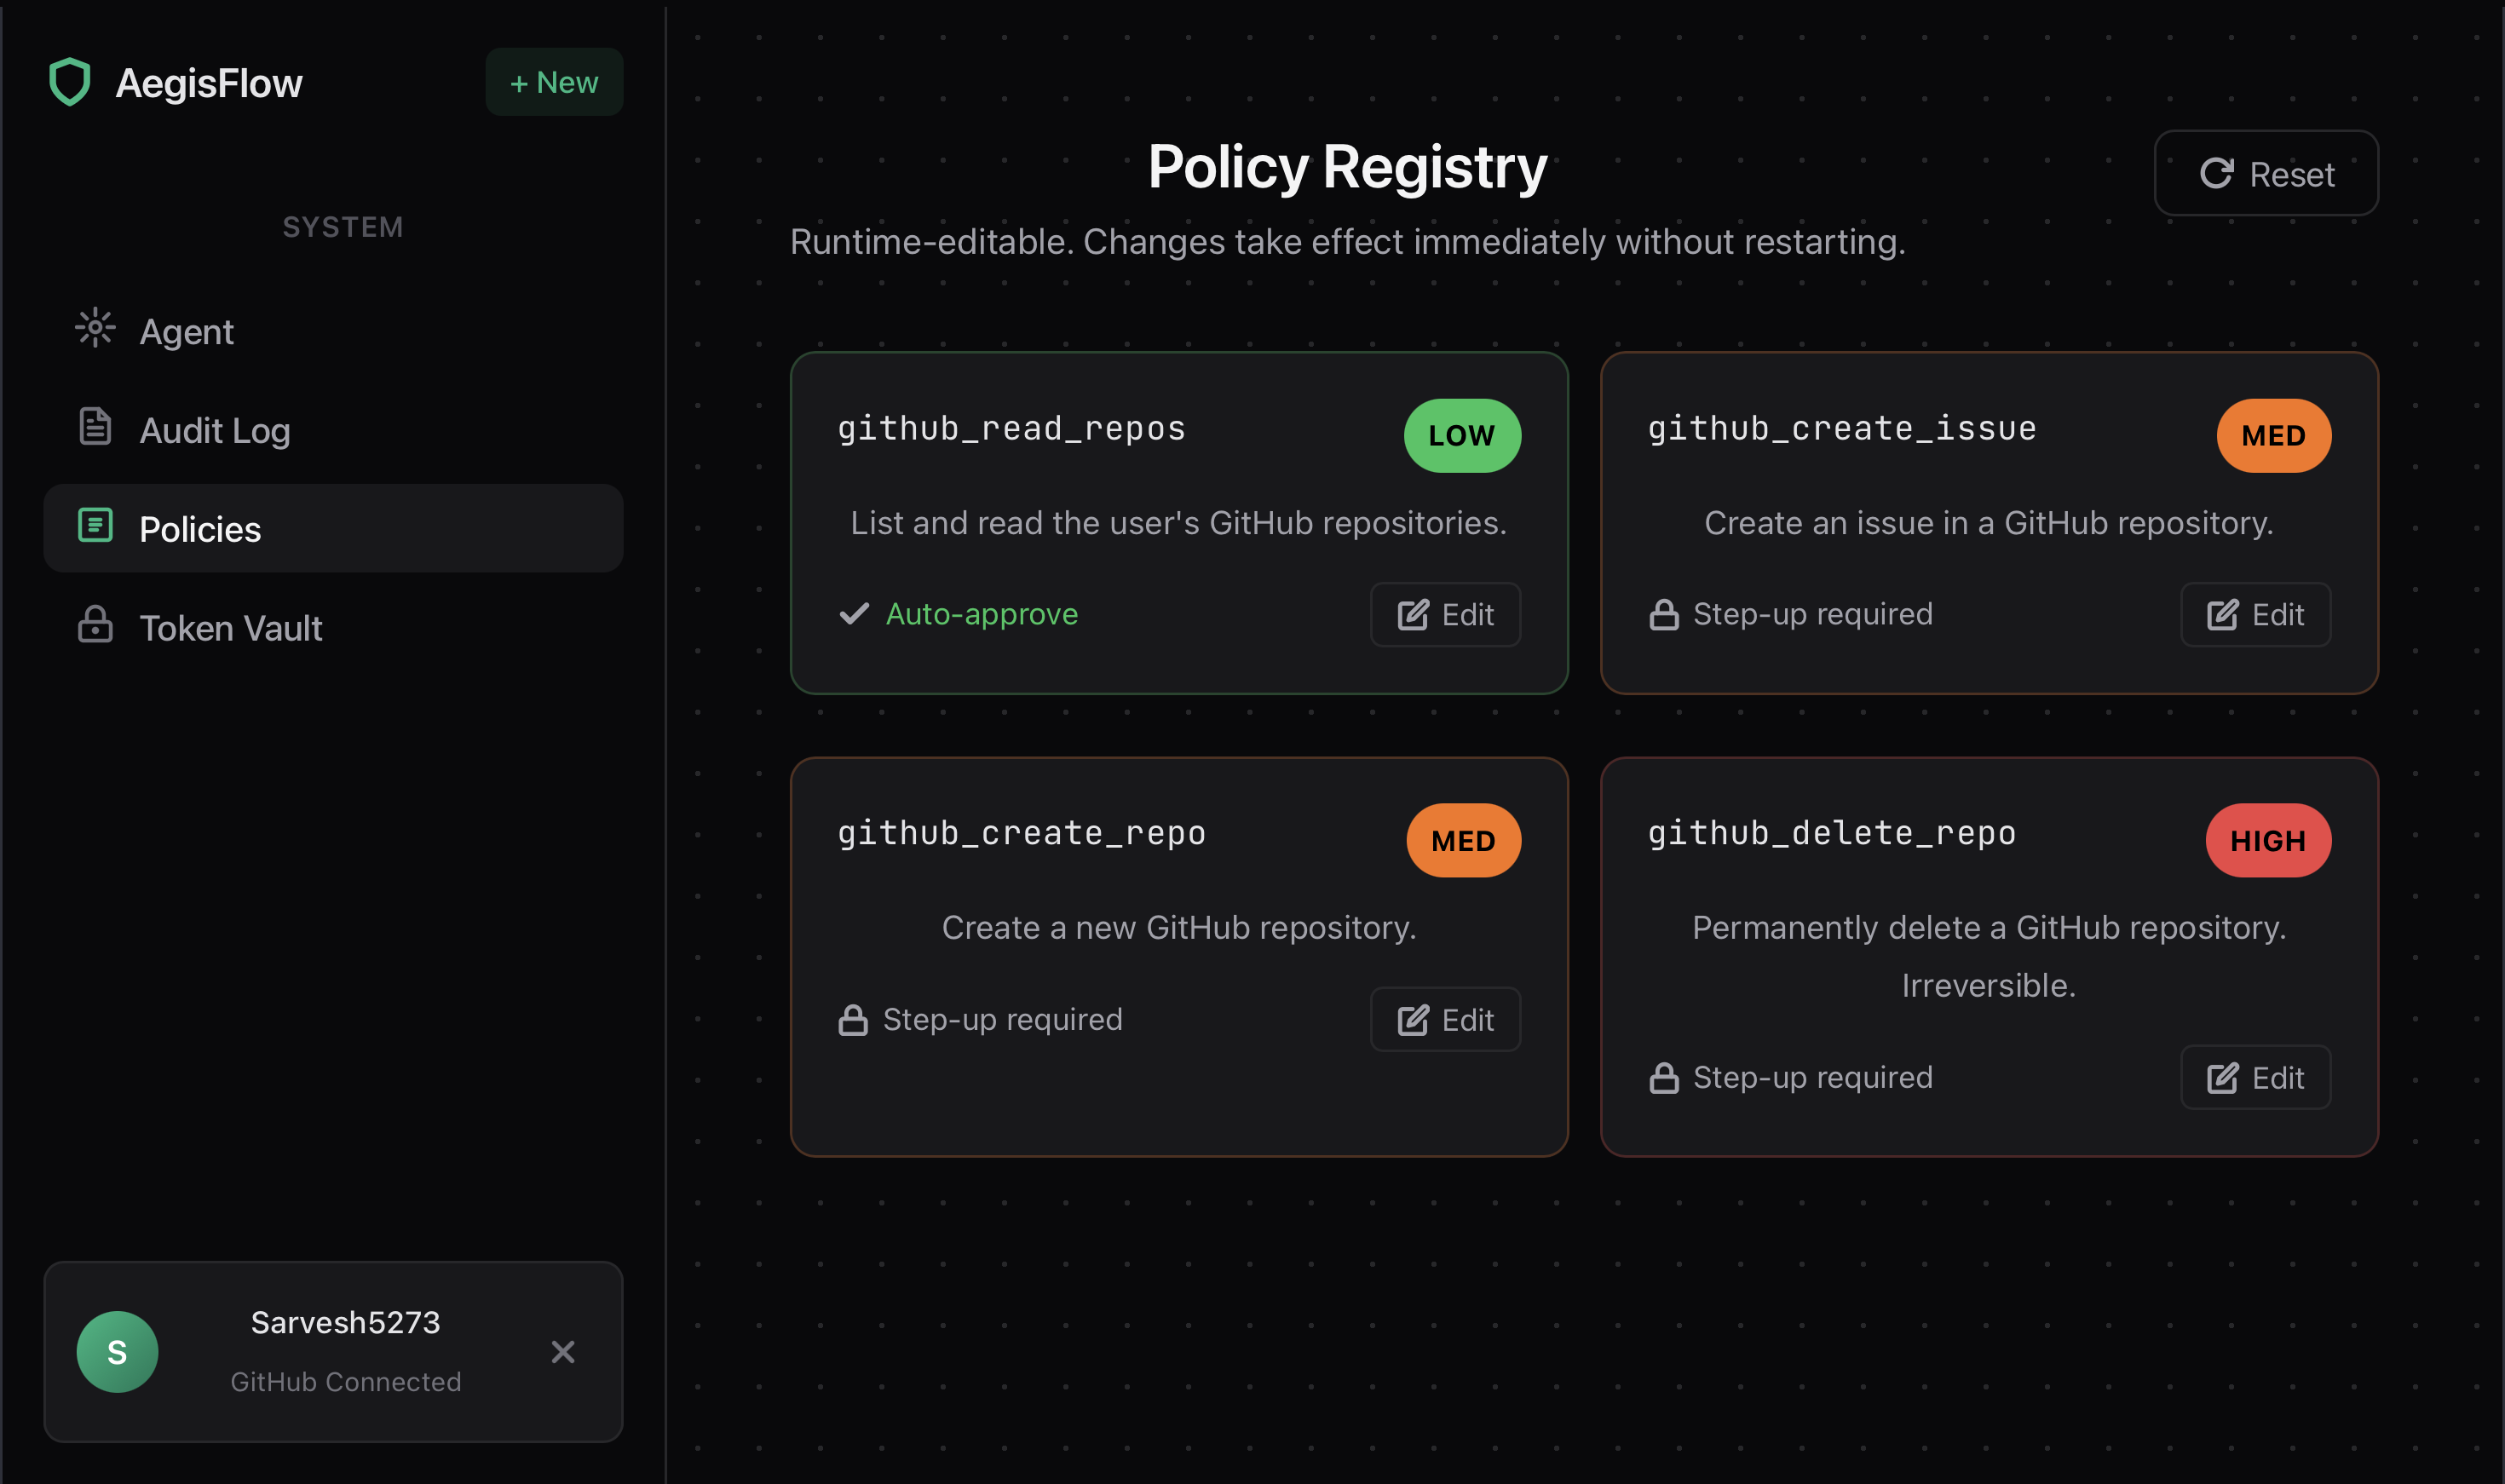Click the AegisFlow shield logo icon
Viewport: 2505px width, 1484px height.
[70, 82]
